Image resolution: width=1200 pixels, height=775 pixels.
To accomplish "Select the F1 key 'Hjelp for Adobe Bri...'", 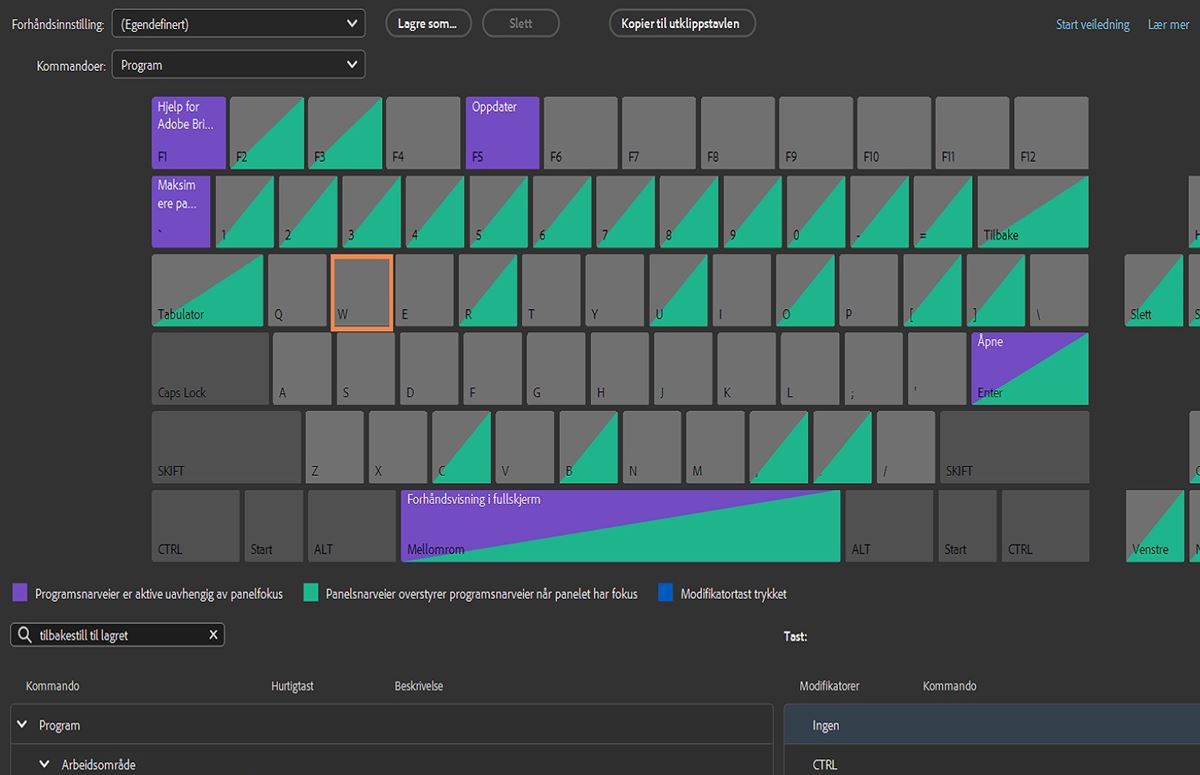I will (x=189, y=133).
